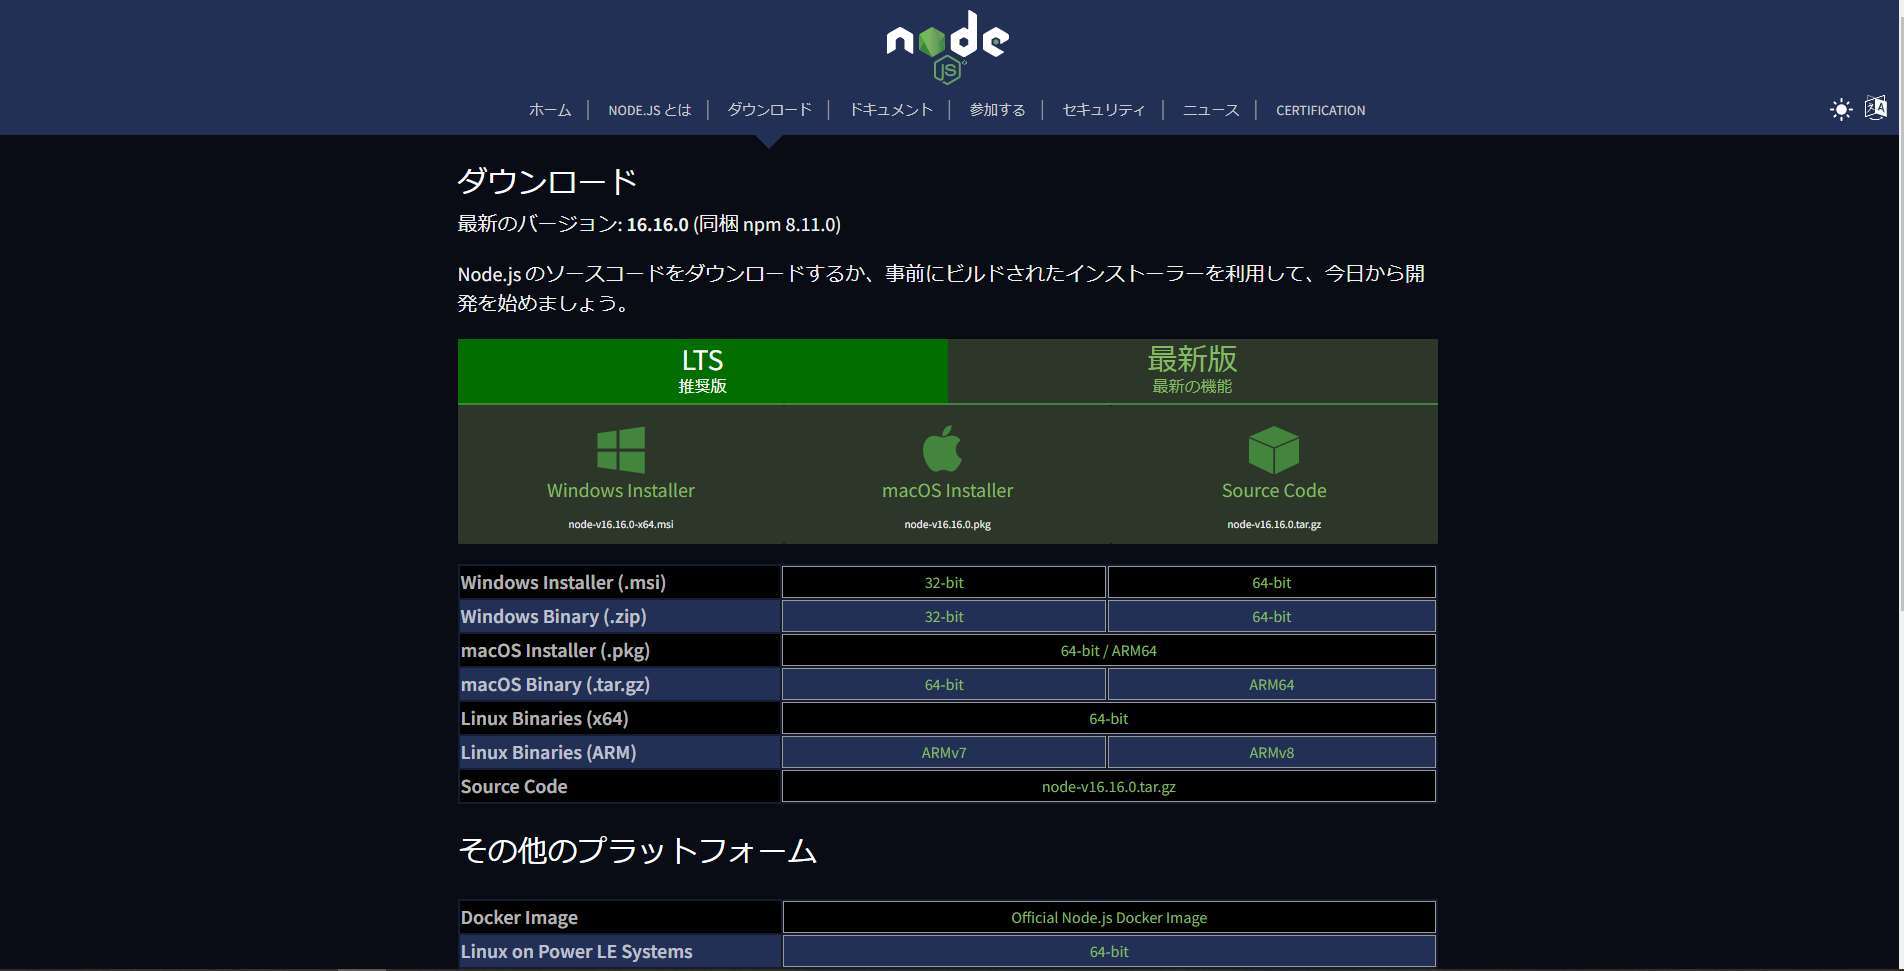This screenshot has height=971, width=1904.
Task: Download Linux Binaries ARMv7
Action: pyautogui.click(x=944, y=752)
